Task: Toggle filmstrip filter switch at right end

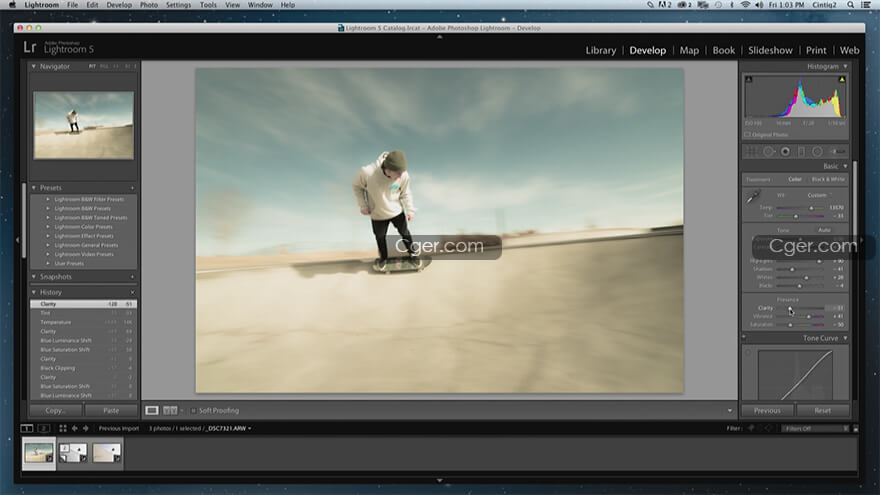Action: (856, 429)
